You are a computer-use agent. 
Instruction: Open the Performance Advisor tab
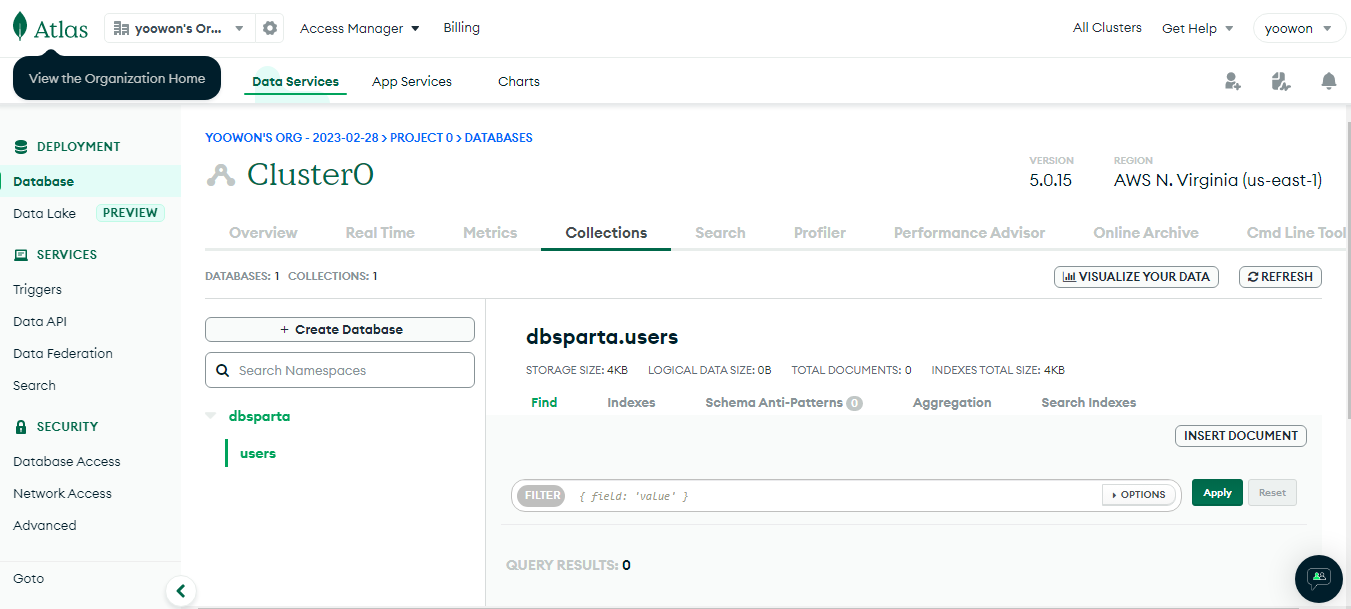click(969, 233)
